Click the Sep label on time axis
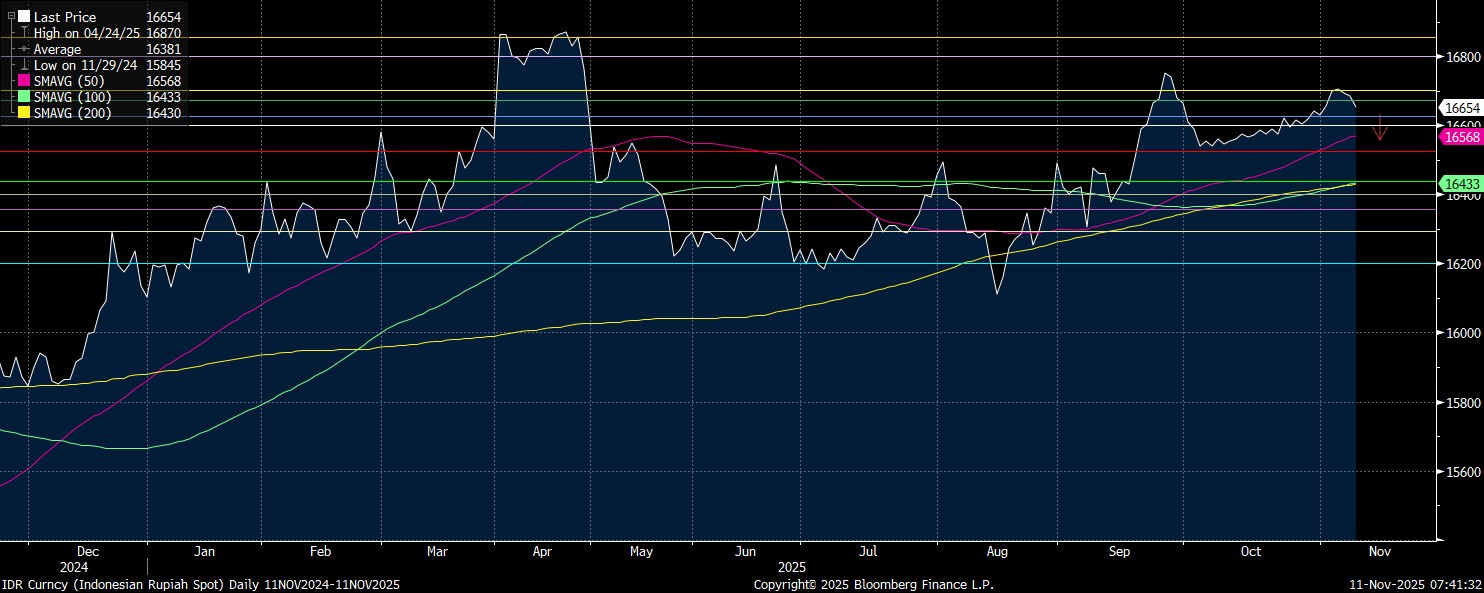The image size is (1484, 593). point(1119,551)
